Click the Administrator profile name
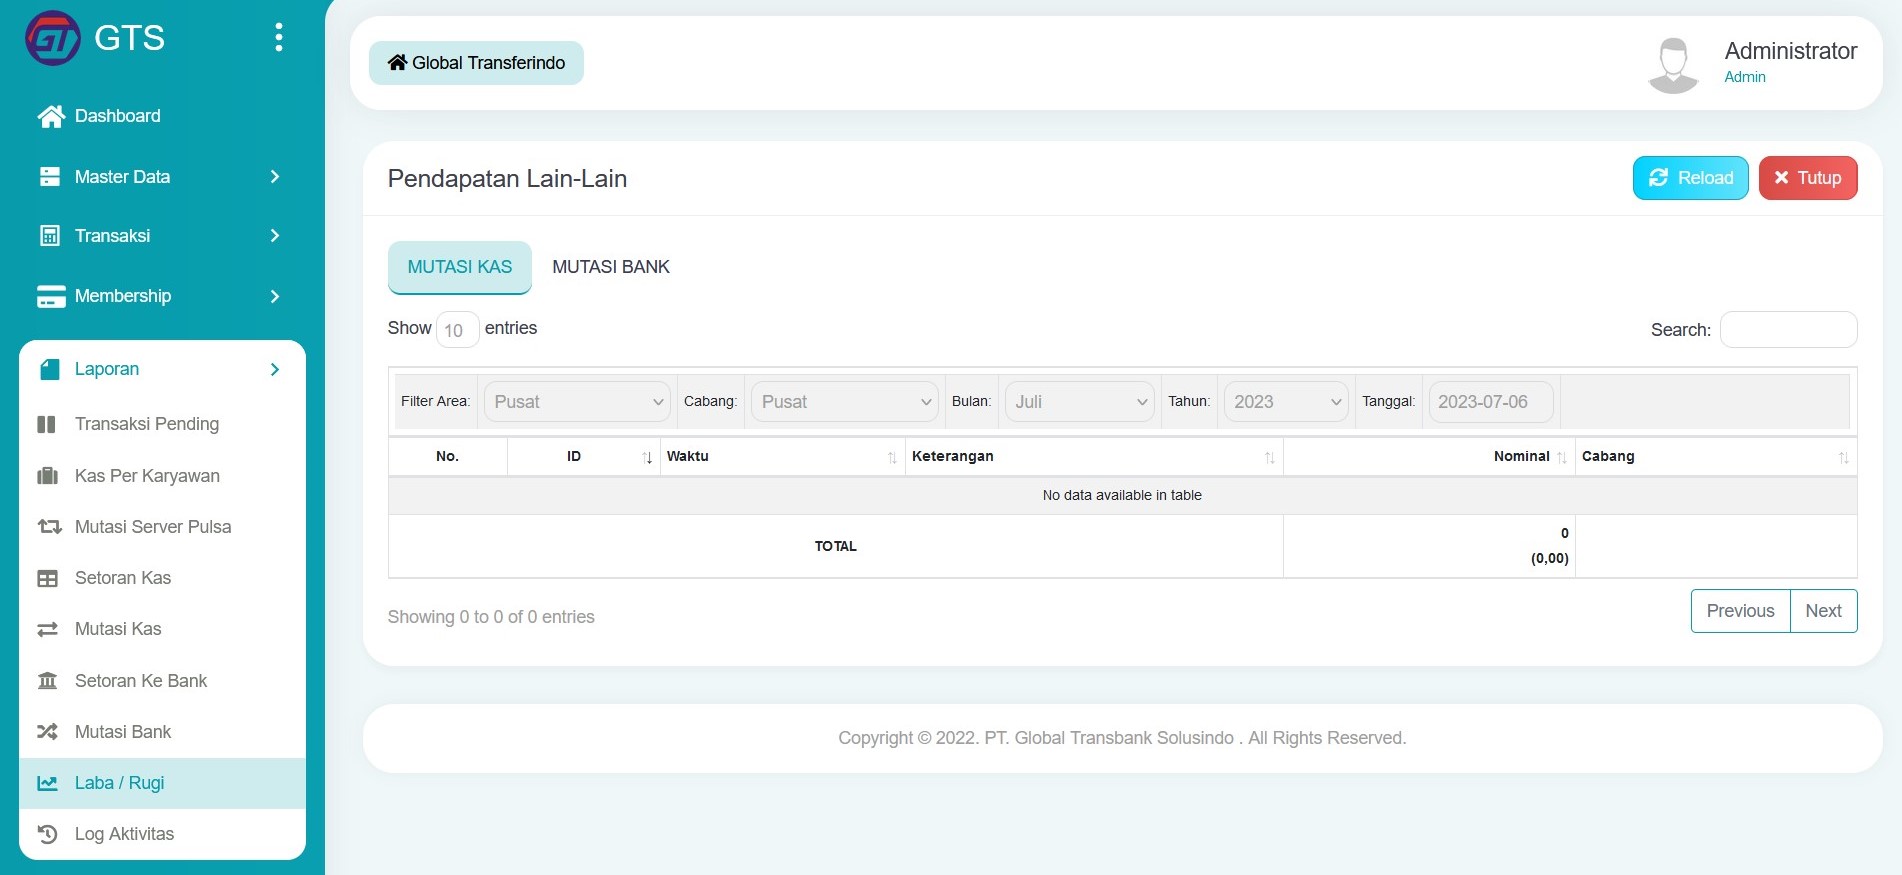Screen dimensions: 1902x875 point(1790,51)
